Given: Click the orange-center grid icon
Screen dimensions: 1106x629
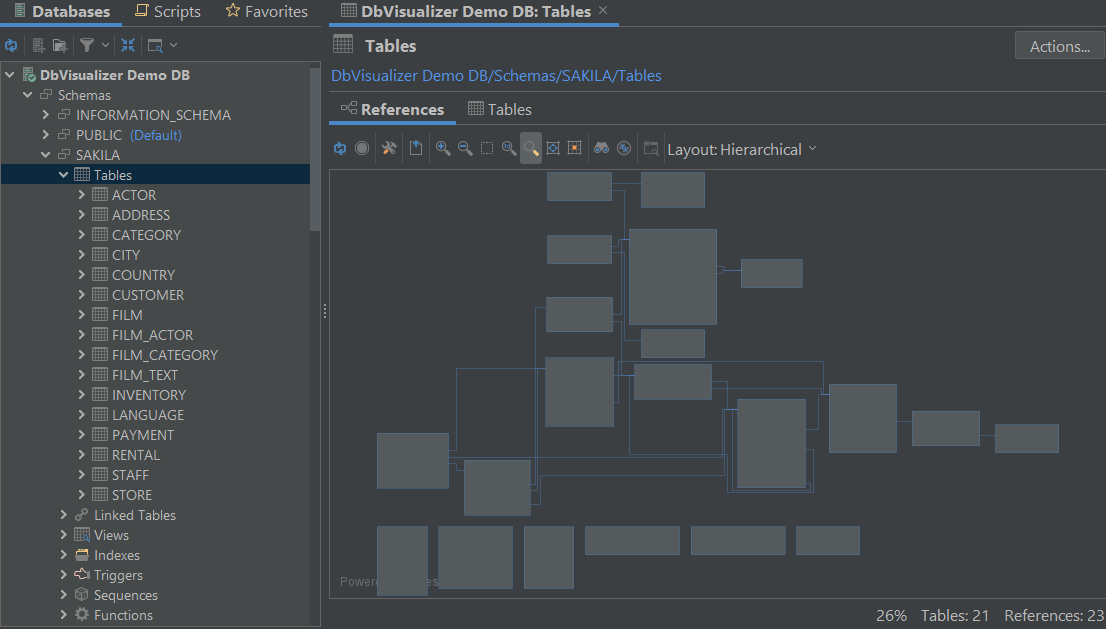Looking at the screenshot, I should coord(575,148).
